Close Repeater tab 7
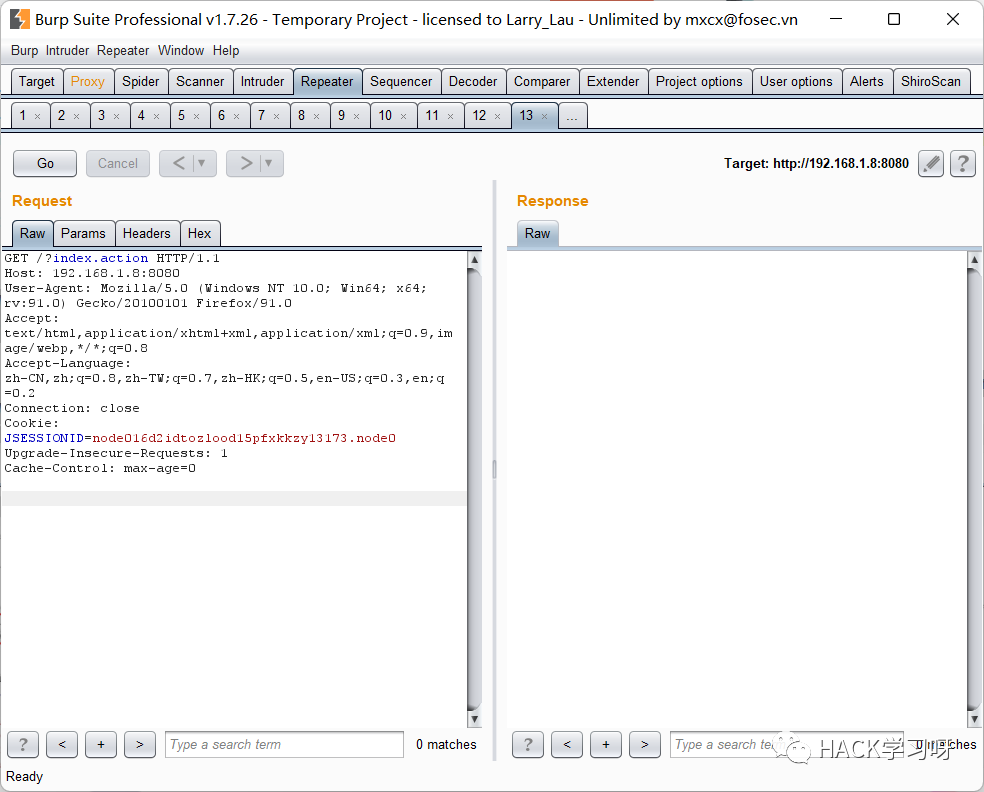Image resolution: width=984 pixels, height=792 pixels. point(277,116)
